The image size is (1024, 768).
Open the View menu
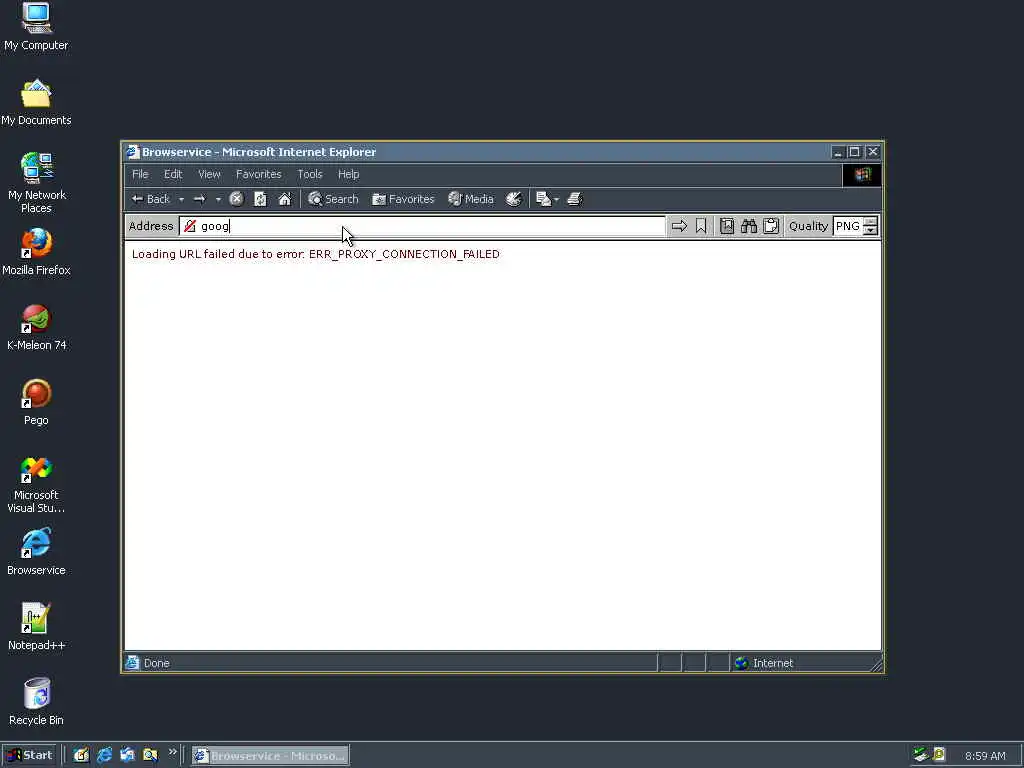pos(209,174)
